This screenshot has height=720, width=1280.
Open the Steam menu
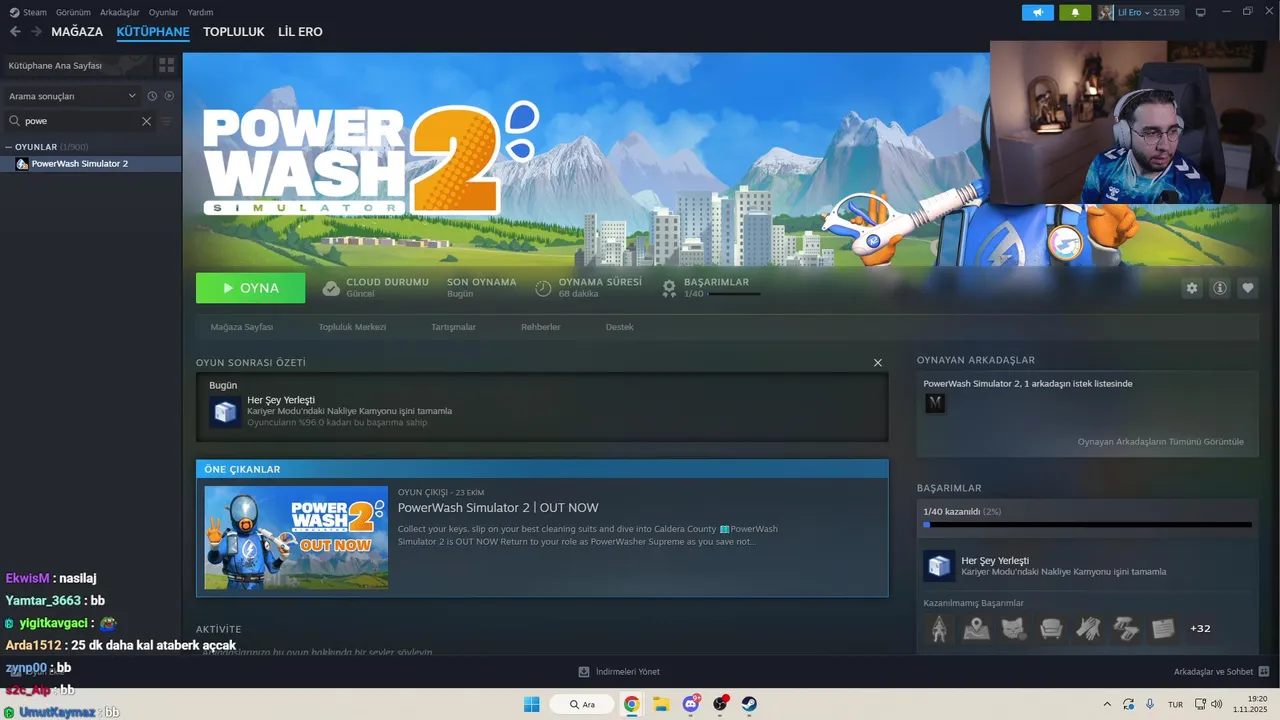point(28,12)
